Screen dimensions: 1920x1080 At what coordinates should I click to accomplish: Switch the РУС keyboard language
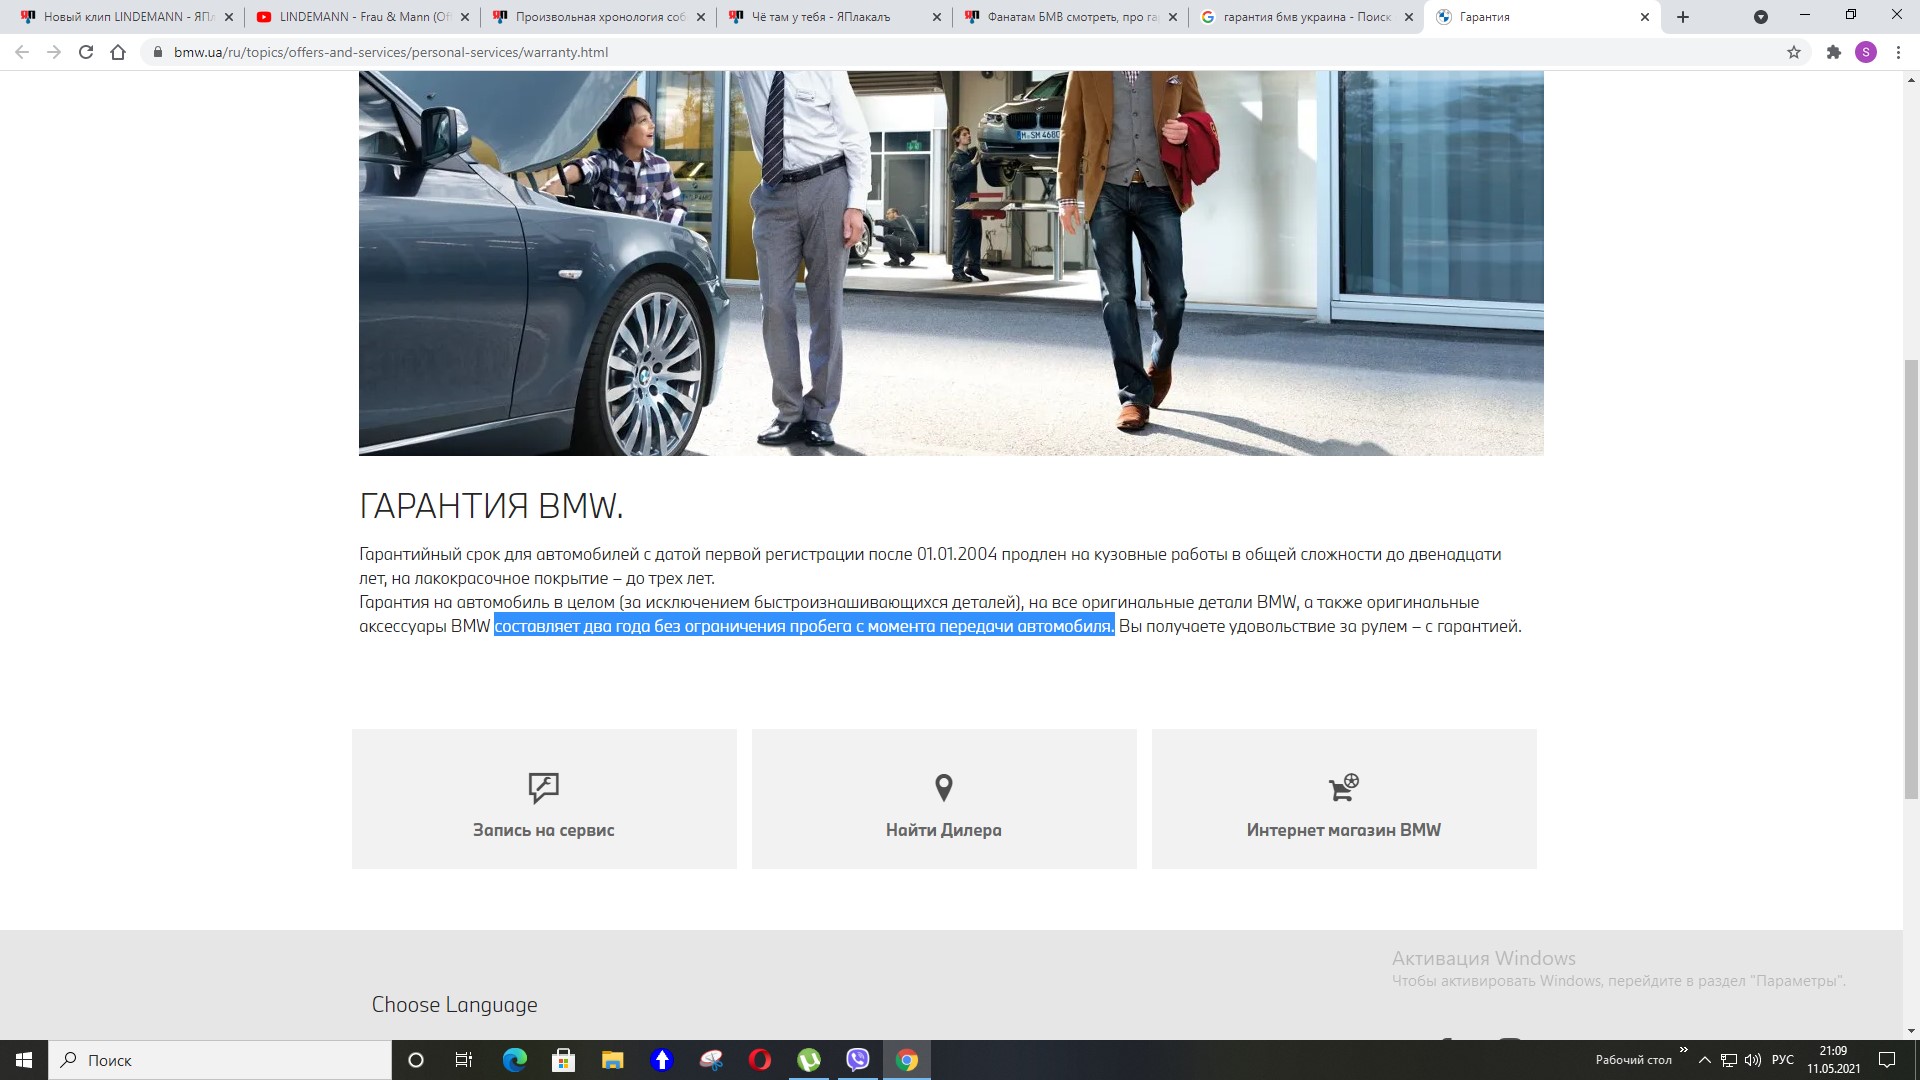tap(1783, 1060)
